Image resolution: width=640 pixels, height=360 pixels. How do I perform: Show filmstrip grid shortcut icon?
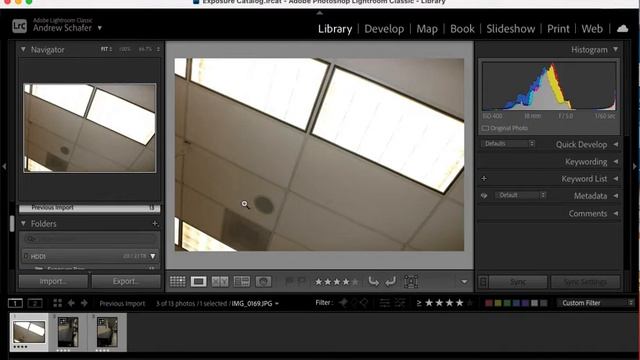(58, 303)
